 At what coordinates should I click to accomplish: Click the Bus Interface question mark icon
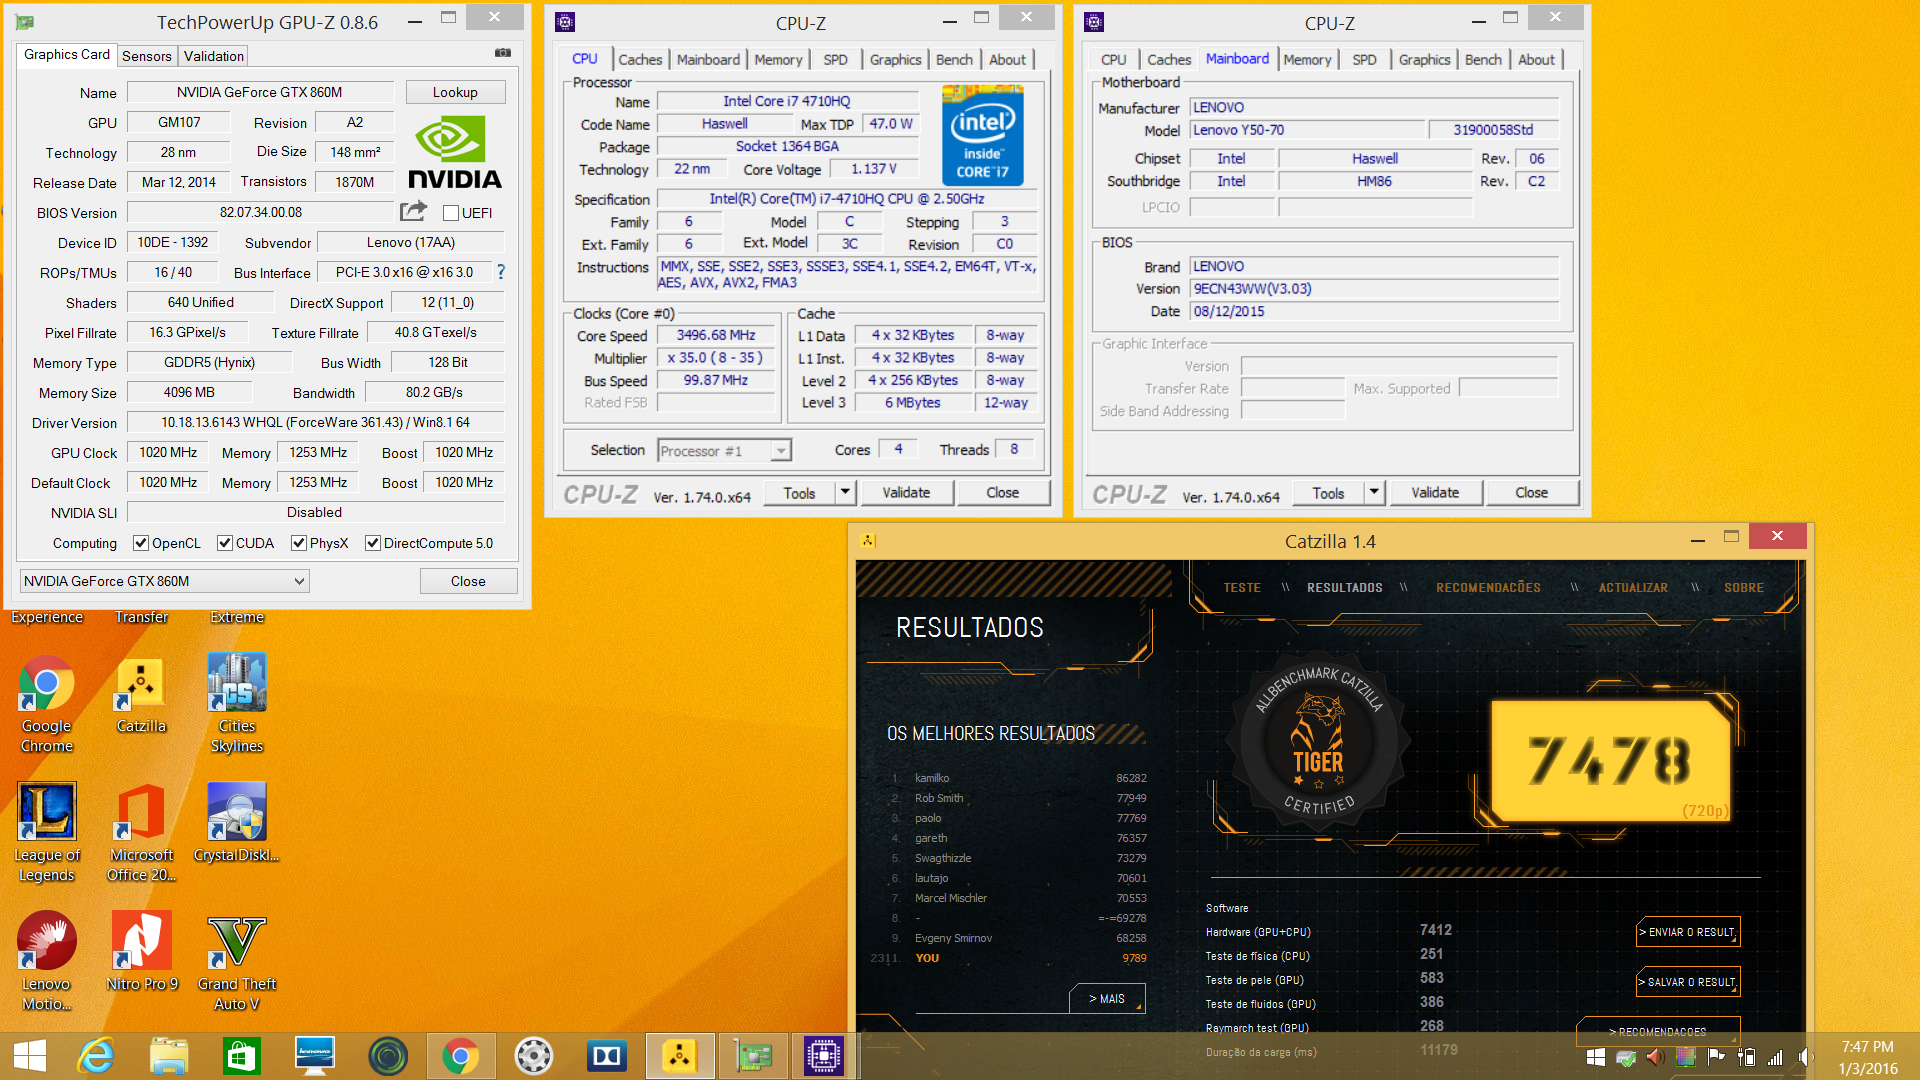[501, 272]
